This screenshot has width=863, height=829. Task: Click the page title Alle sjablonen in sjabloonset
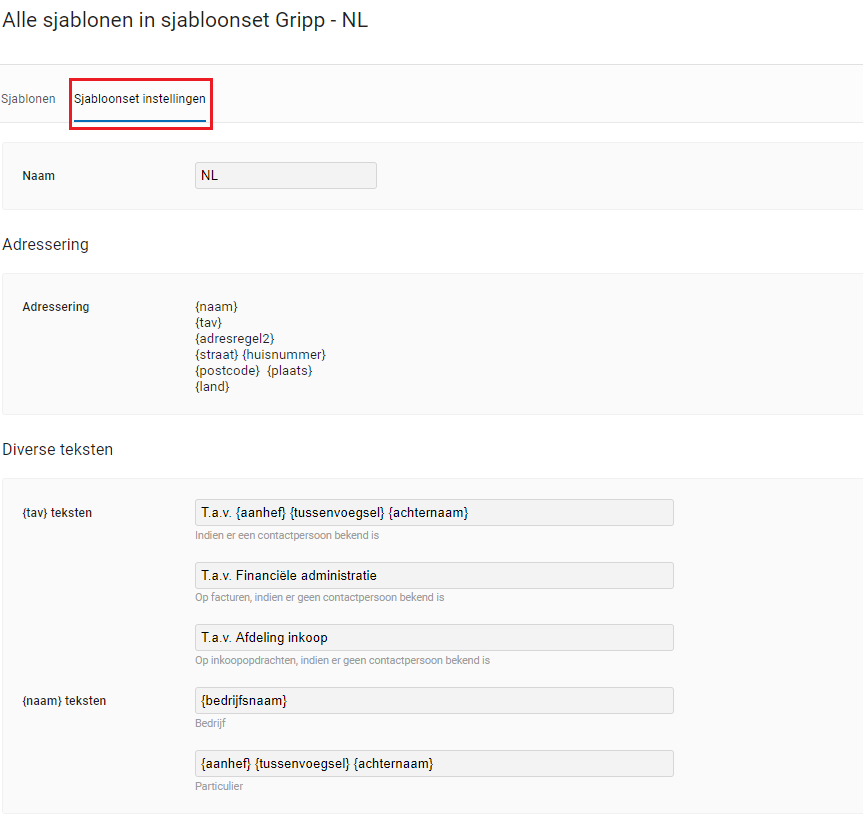(185, 20)
